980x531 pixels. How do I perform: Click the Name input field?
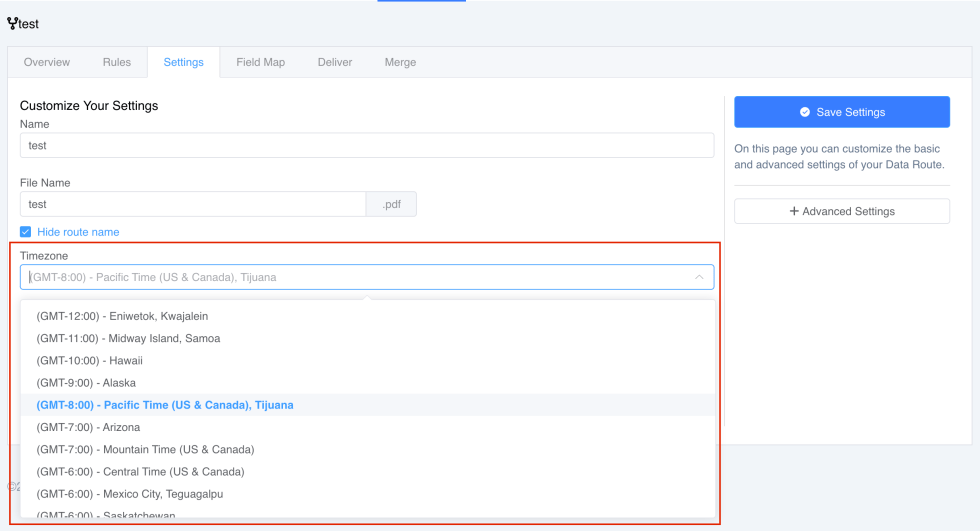tap(367, 146)
